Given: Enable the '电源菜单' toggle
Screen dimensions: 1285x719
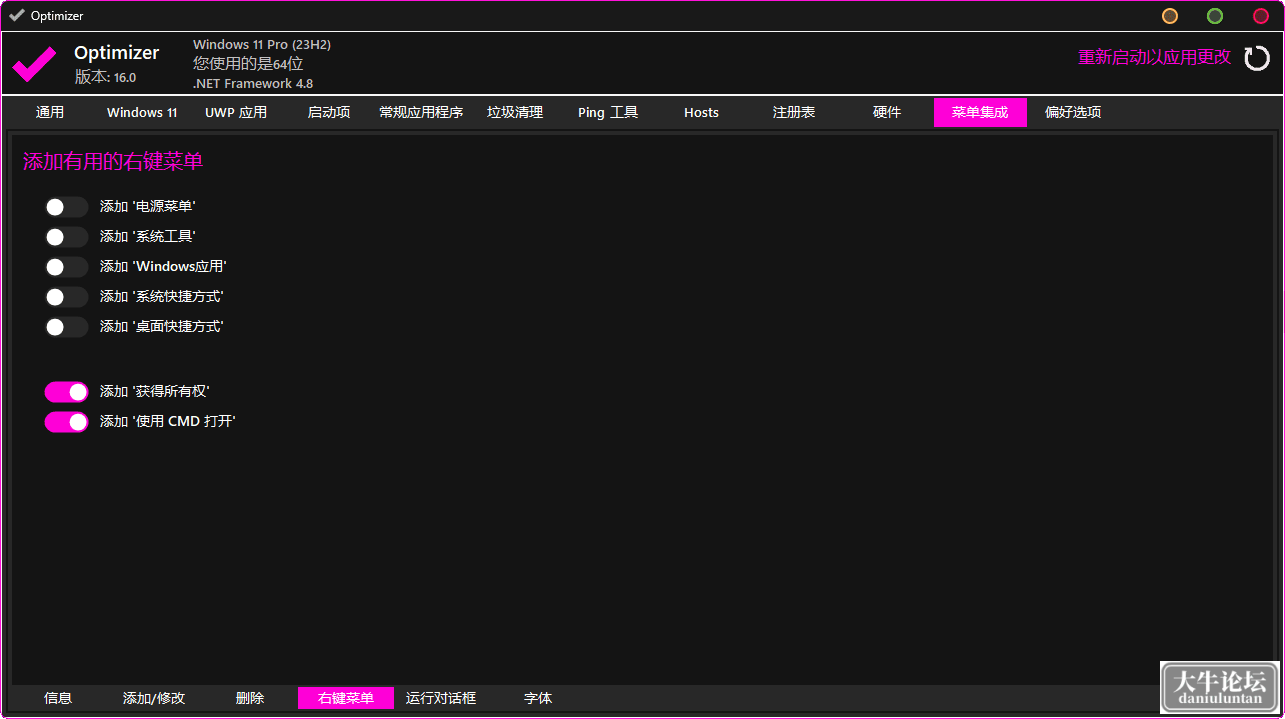Looking at the screenshot, I should coord(66,207).
